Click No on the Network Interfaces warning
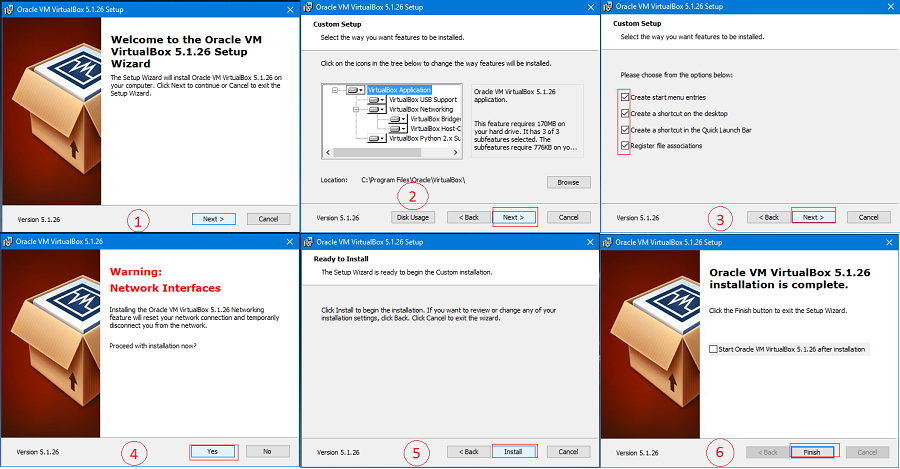This screenshot has height=469, width=900. 267,452
